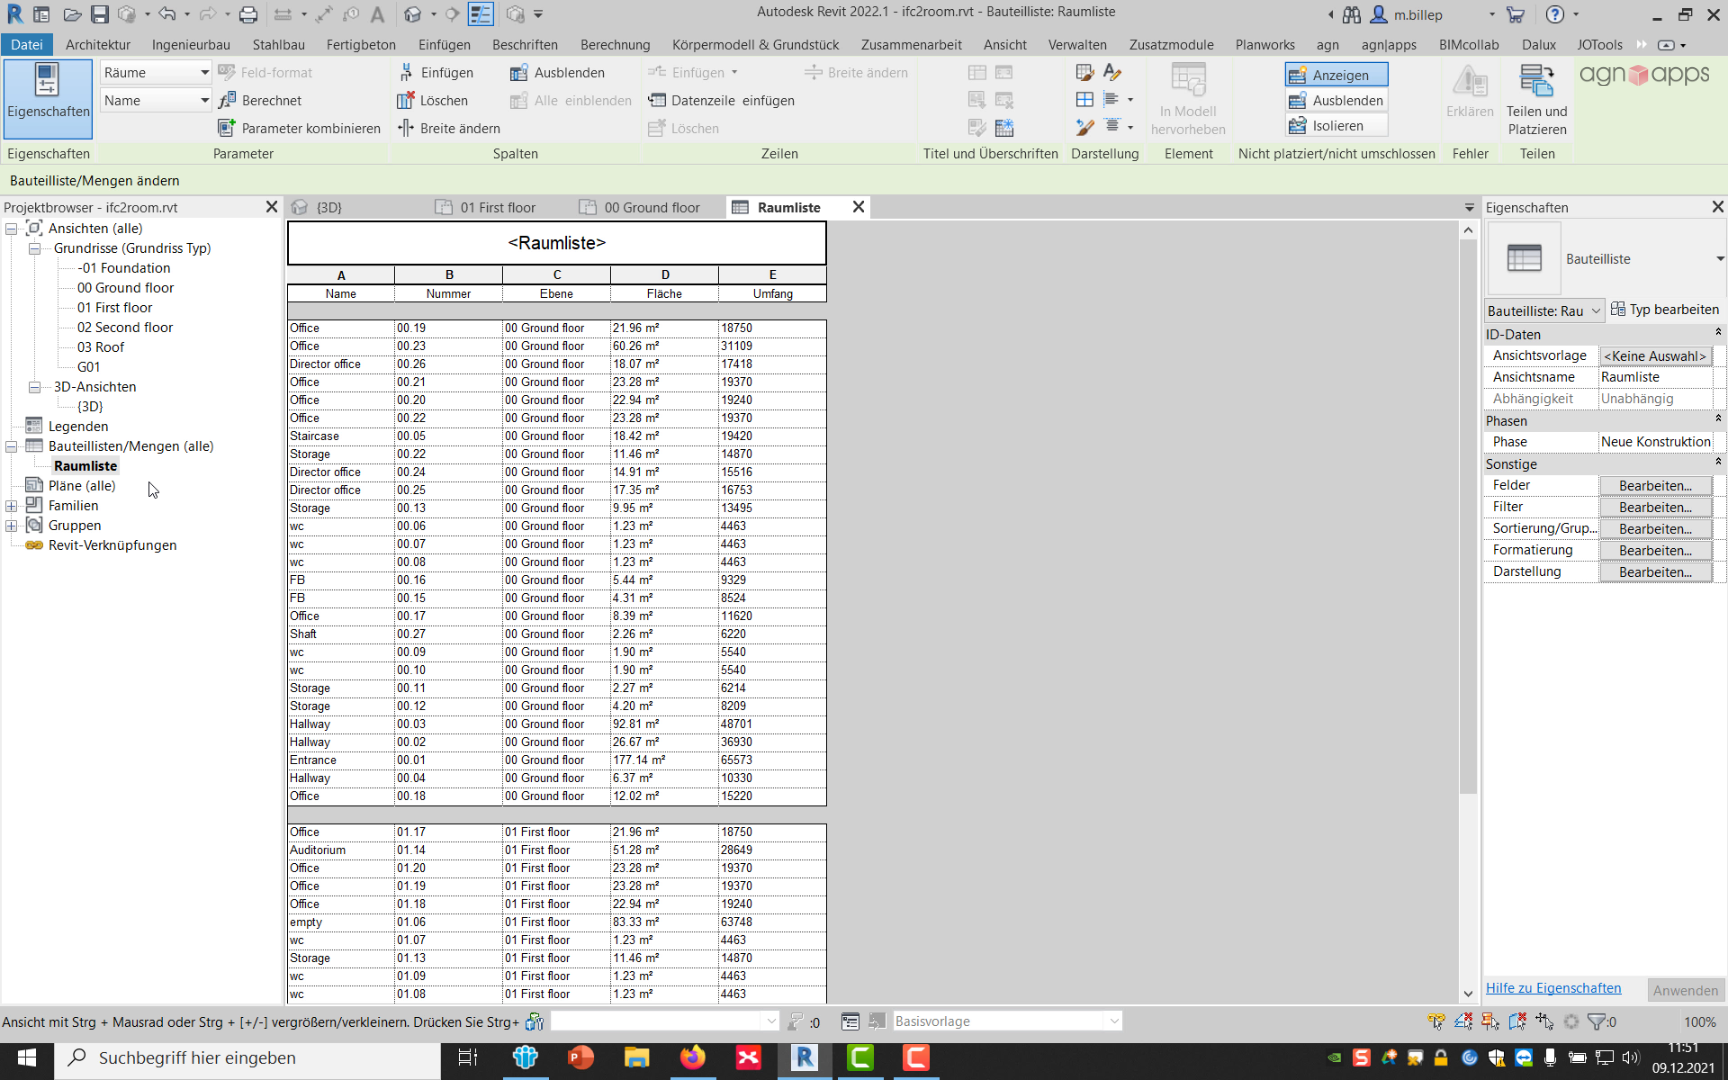Screen dimensions: 1728x1080
Task: Open PowerPoint from the taskbar
Action: (580, 1058)
